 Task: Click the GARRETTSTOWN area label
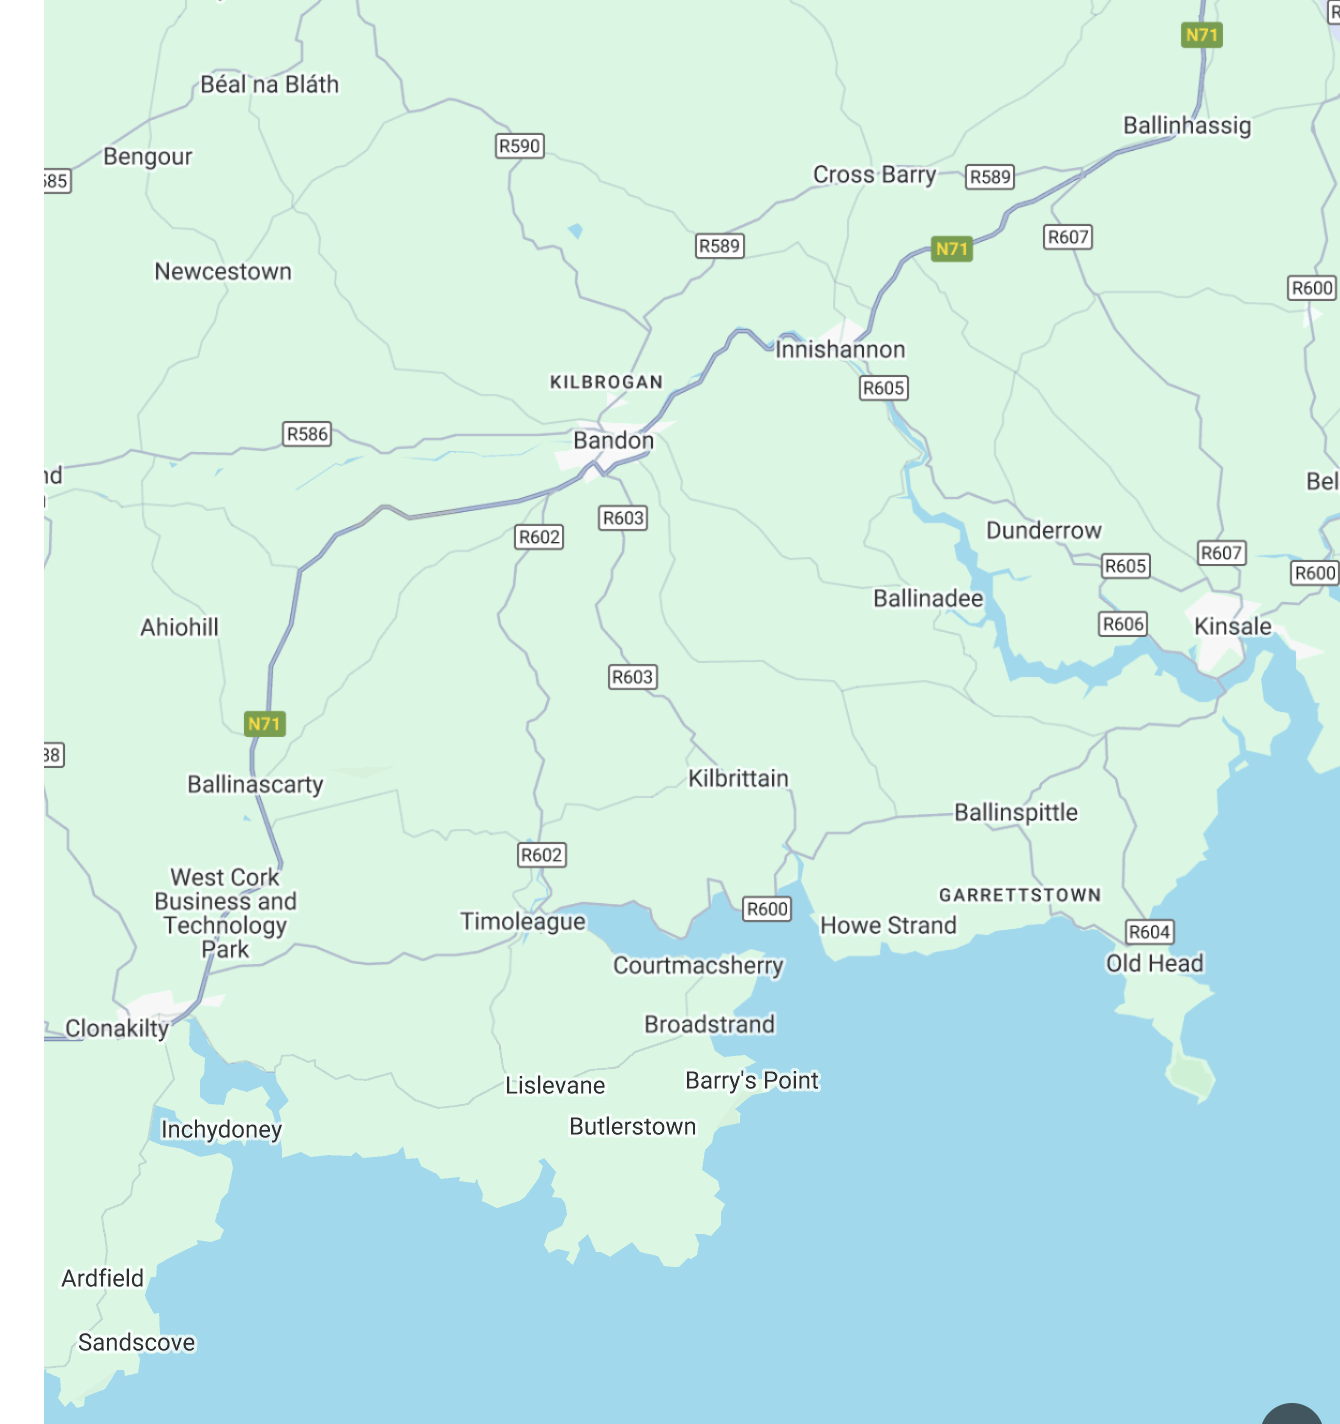pos(1020,895)
